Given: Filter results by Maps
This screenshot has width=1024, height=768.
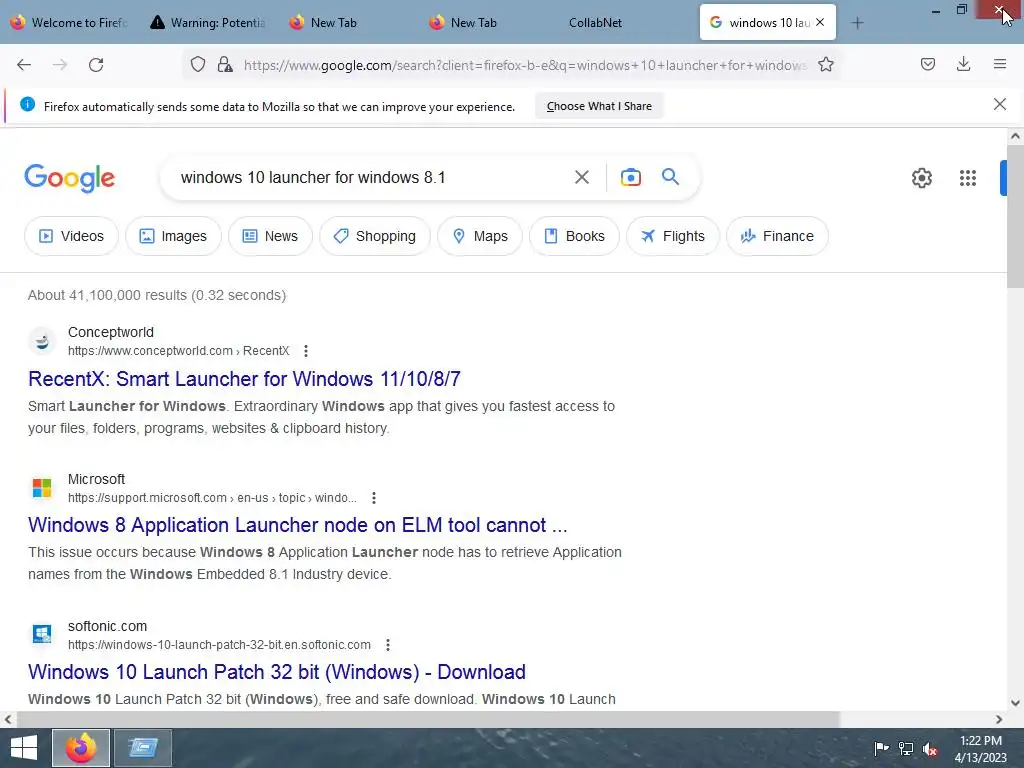Looking at the screenshot, I should [x=480, y=236].
